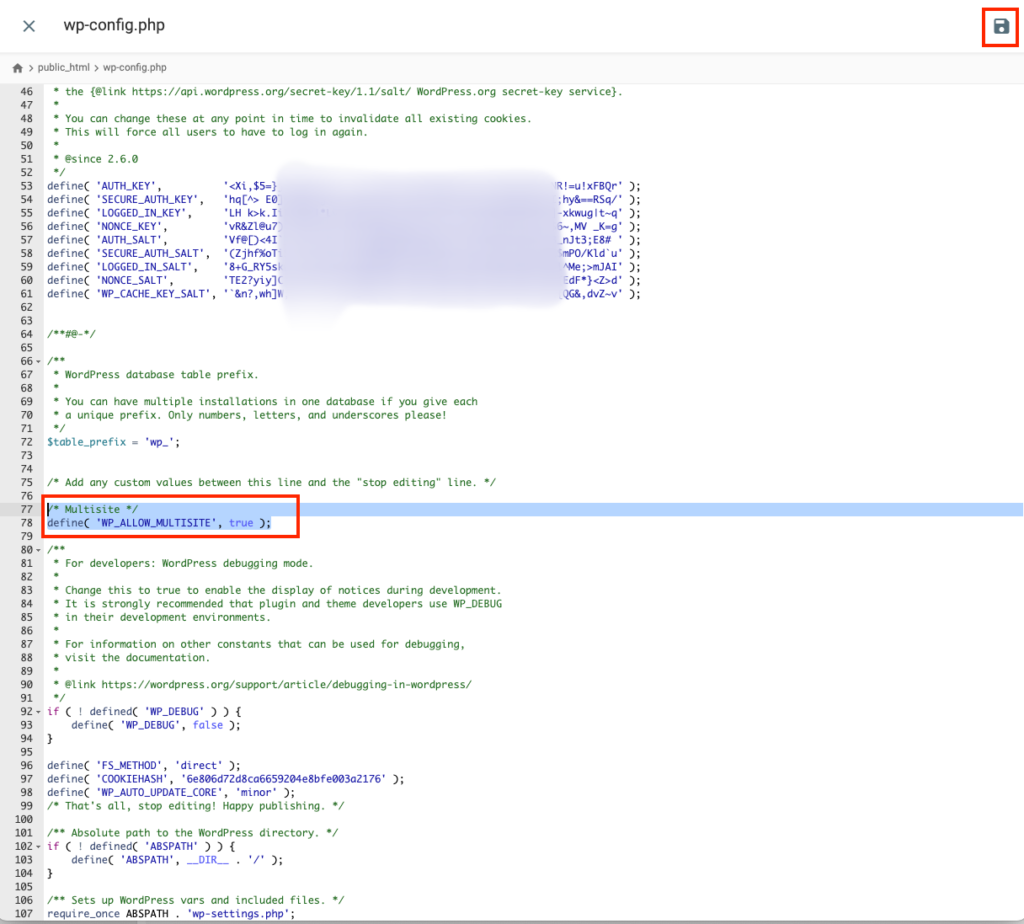Click the NONCE_KEY define line
Image resolution: width=1024 pixels, height=924 pixels.
click(x=344, y=227)
